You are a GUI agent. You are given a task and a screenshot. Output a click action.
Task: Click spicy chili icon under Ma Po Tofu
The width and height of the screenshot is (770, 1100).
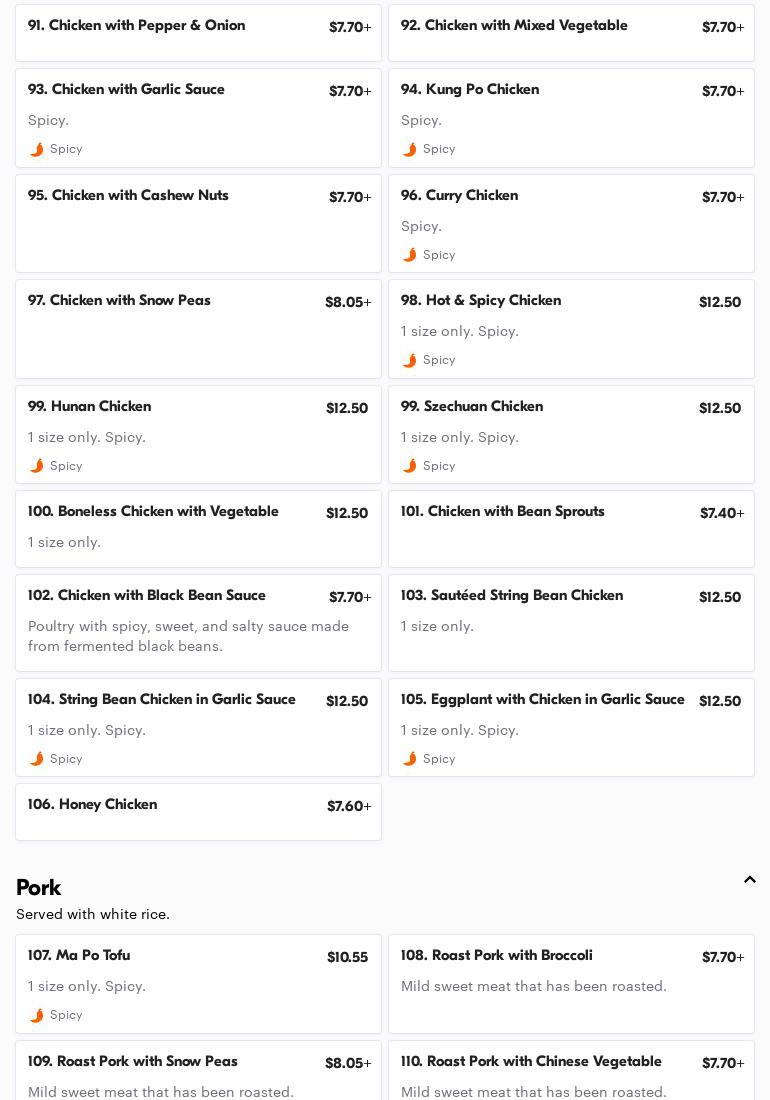[37, 1015]
